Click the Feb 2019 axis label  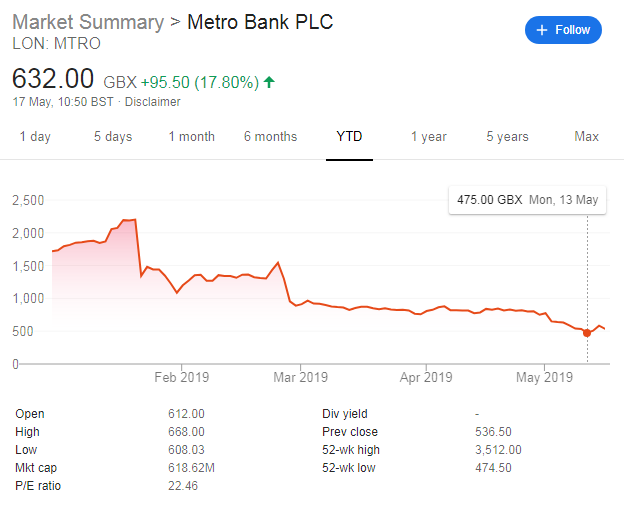pos(181,378)
